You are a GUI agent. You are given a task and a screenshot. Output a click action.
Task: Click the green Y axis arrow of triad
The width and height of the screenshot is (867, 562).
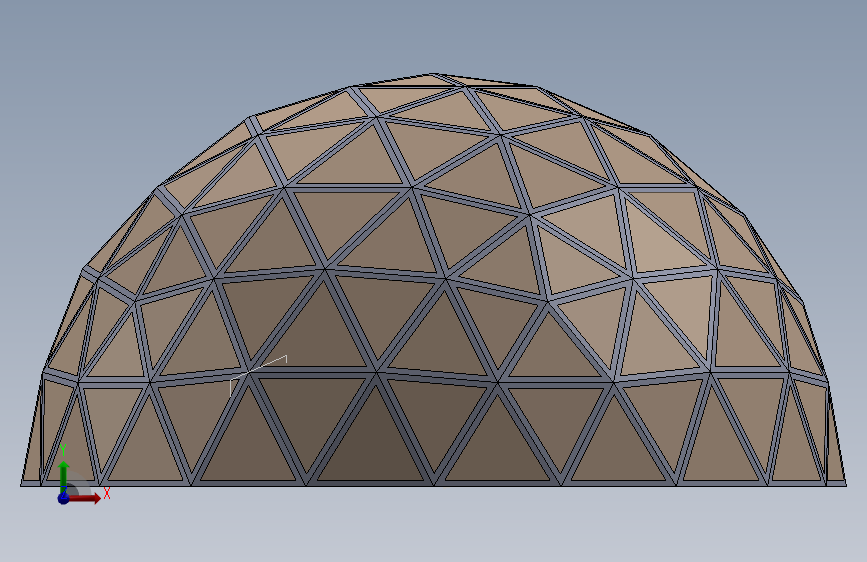(64, 476)
